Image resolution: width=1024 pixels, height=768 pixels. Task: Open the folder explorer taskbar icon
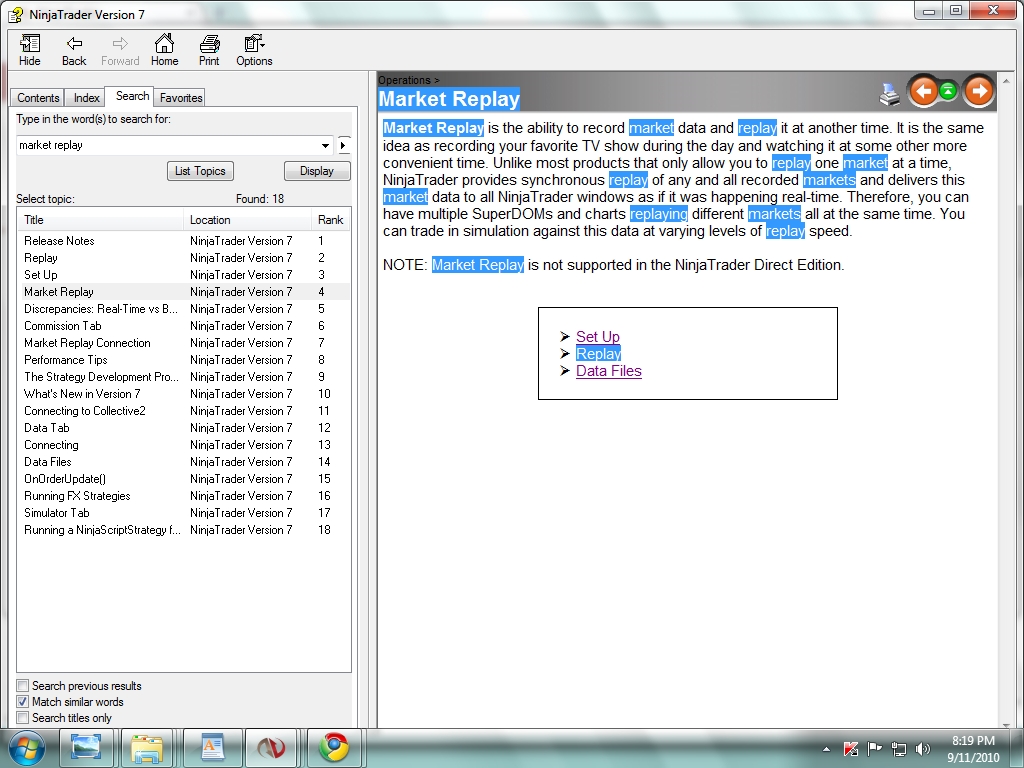pyautogui.click(x=147, y=748)
